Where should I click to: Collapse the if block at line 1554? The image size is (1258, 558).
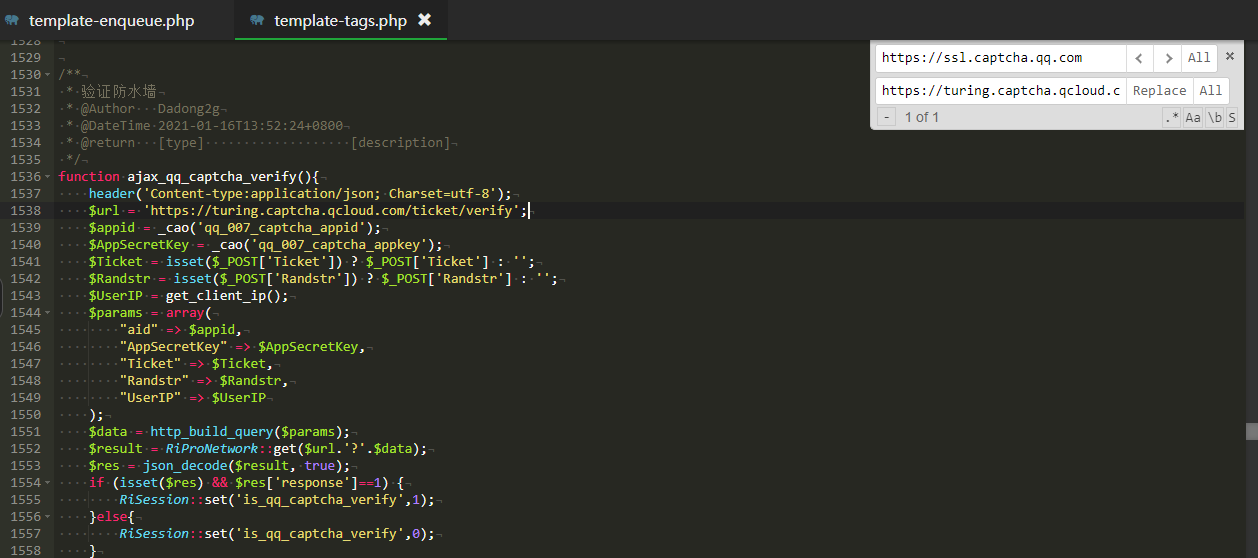46,483
